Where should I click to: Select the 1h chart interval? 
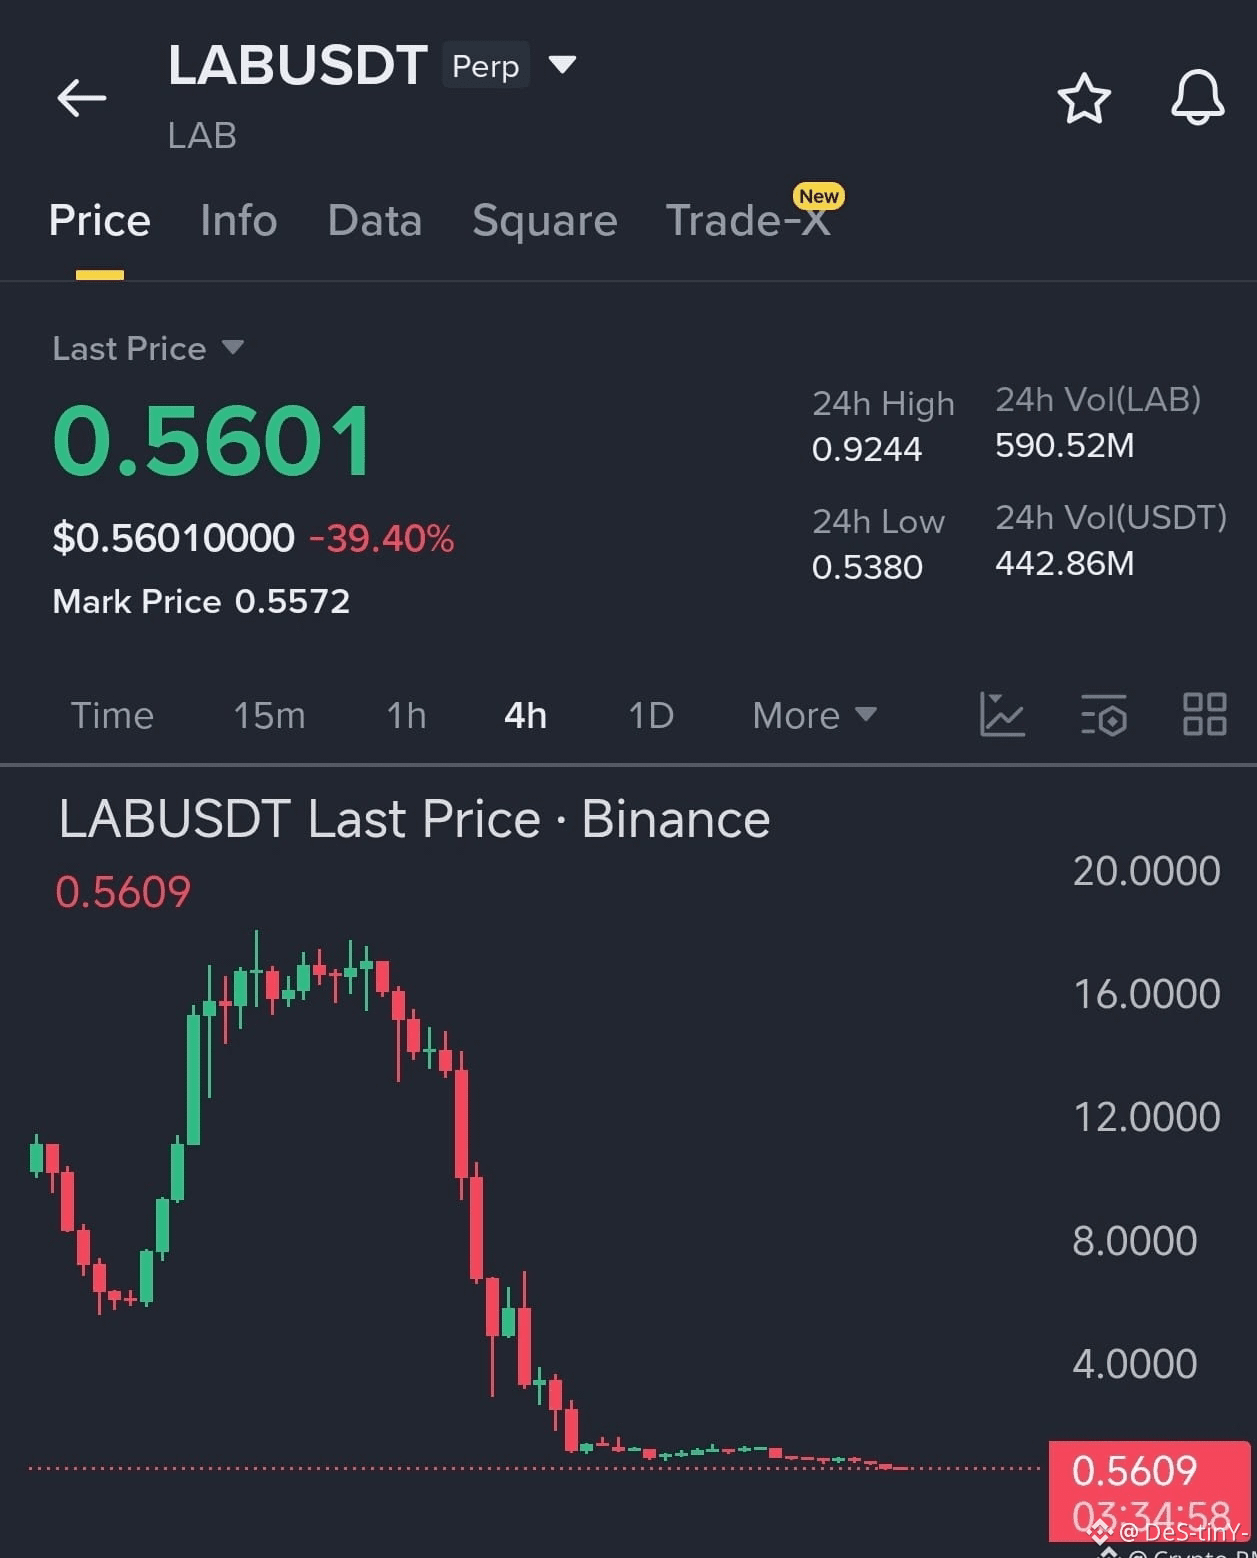pyautogui.click(x=406, y=715)
